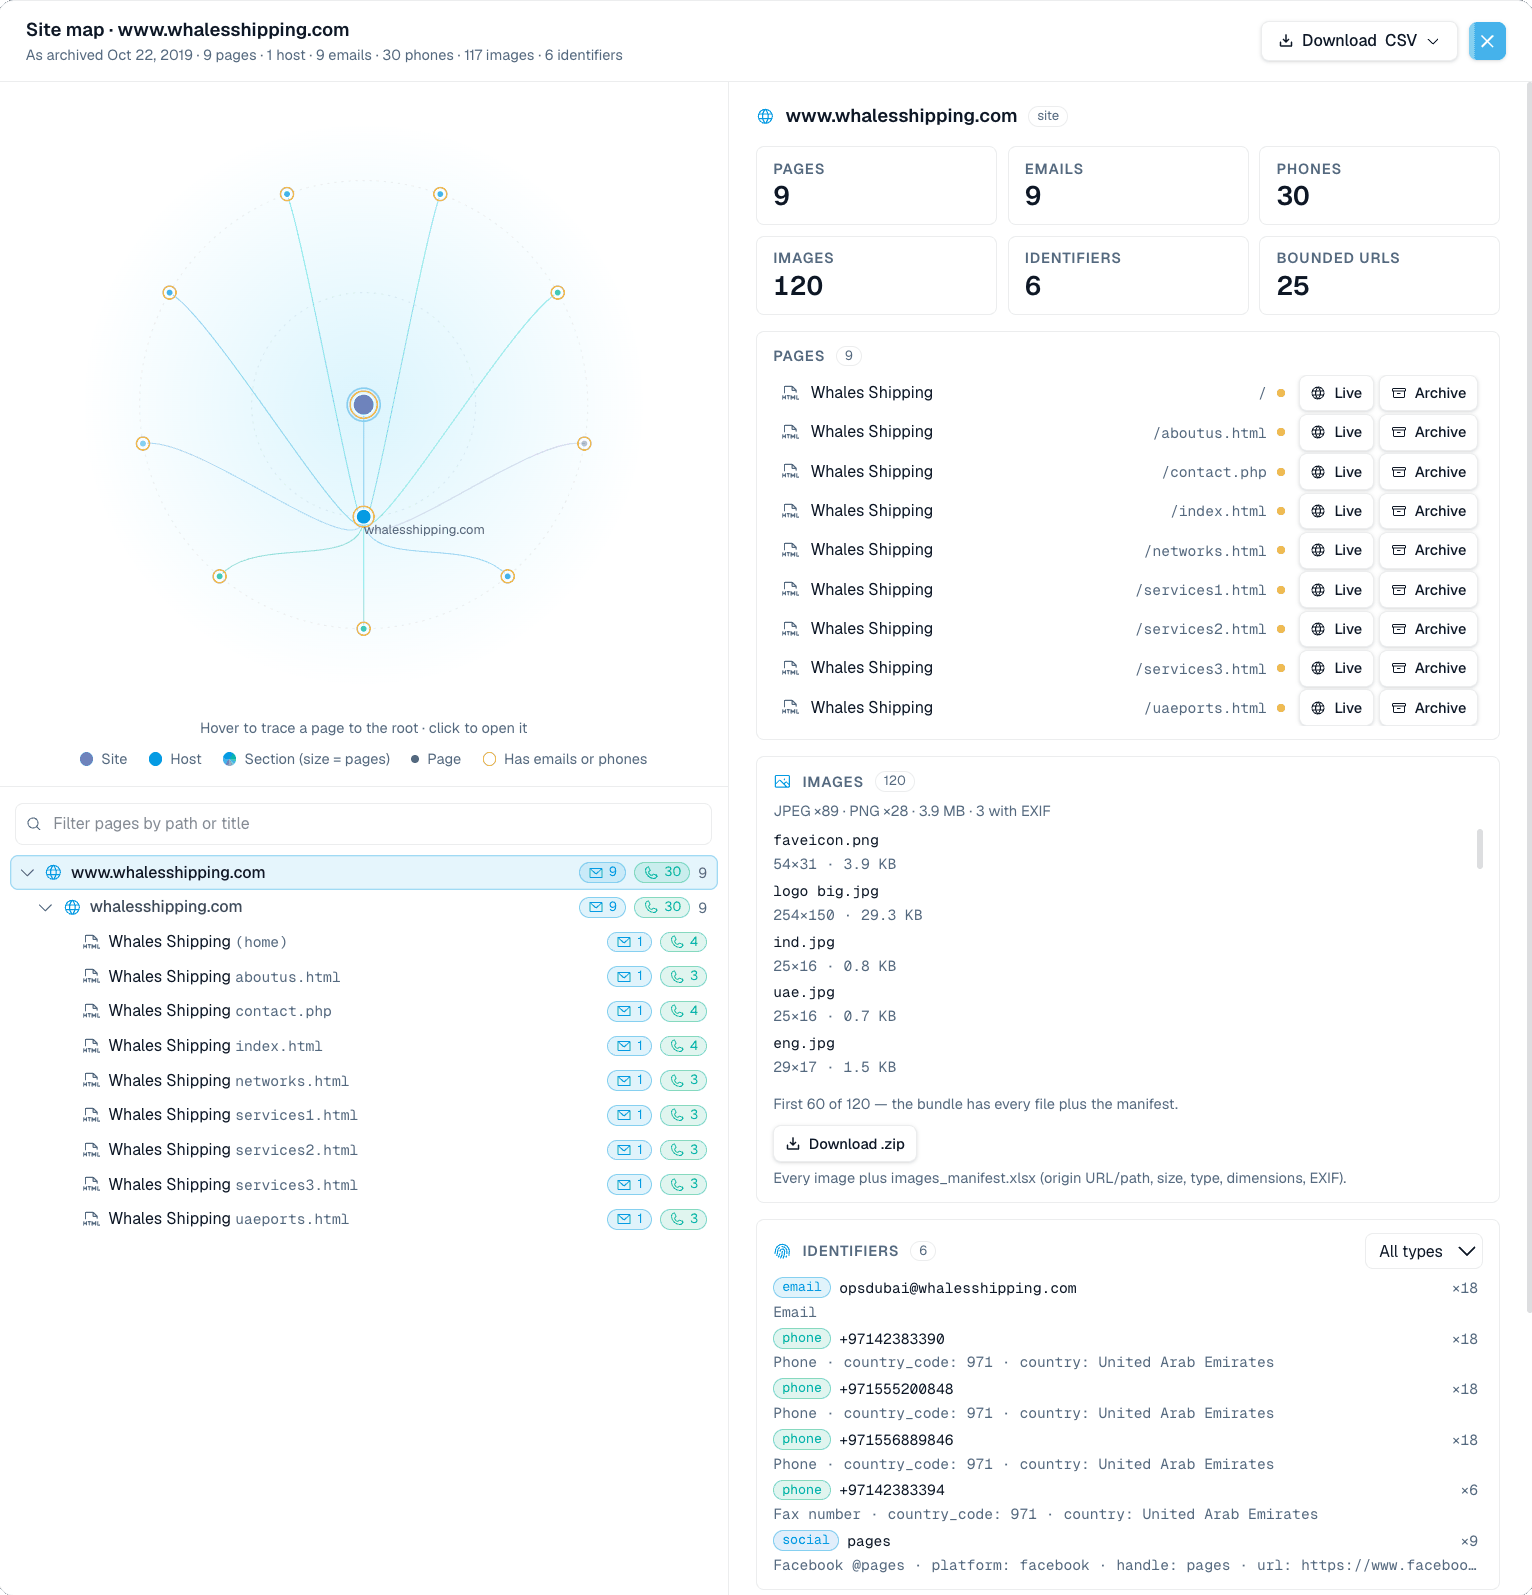1532x1595 pixels.
Task: Click email count badge on whalesshipping.com host row
Action: tap(603, 908)
